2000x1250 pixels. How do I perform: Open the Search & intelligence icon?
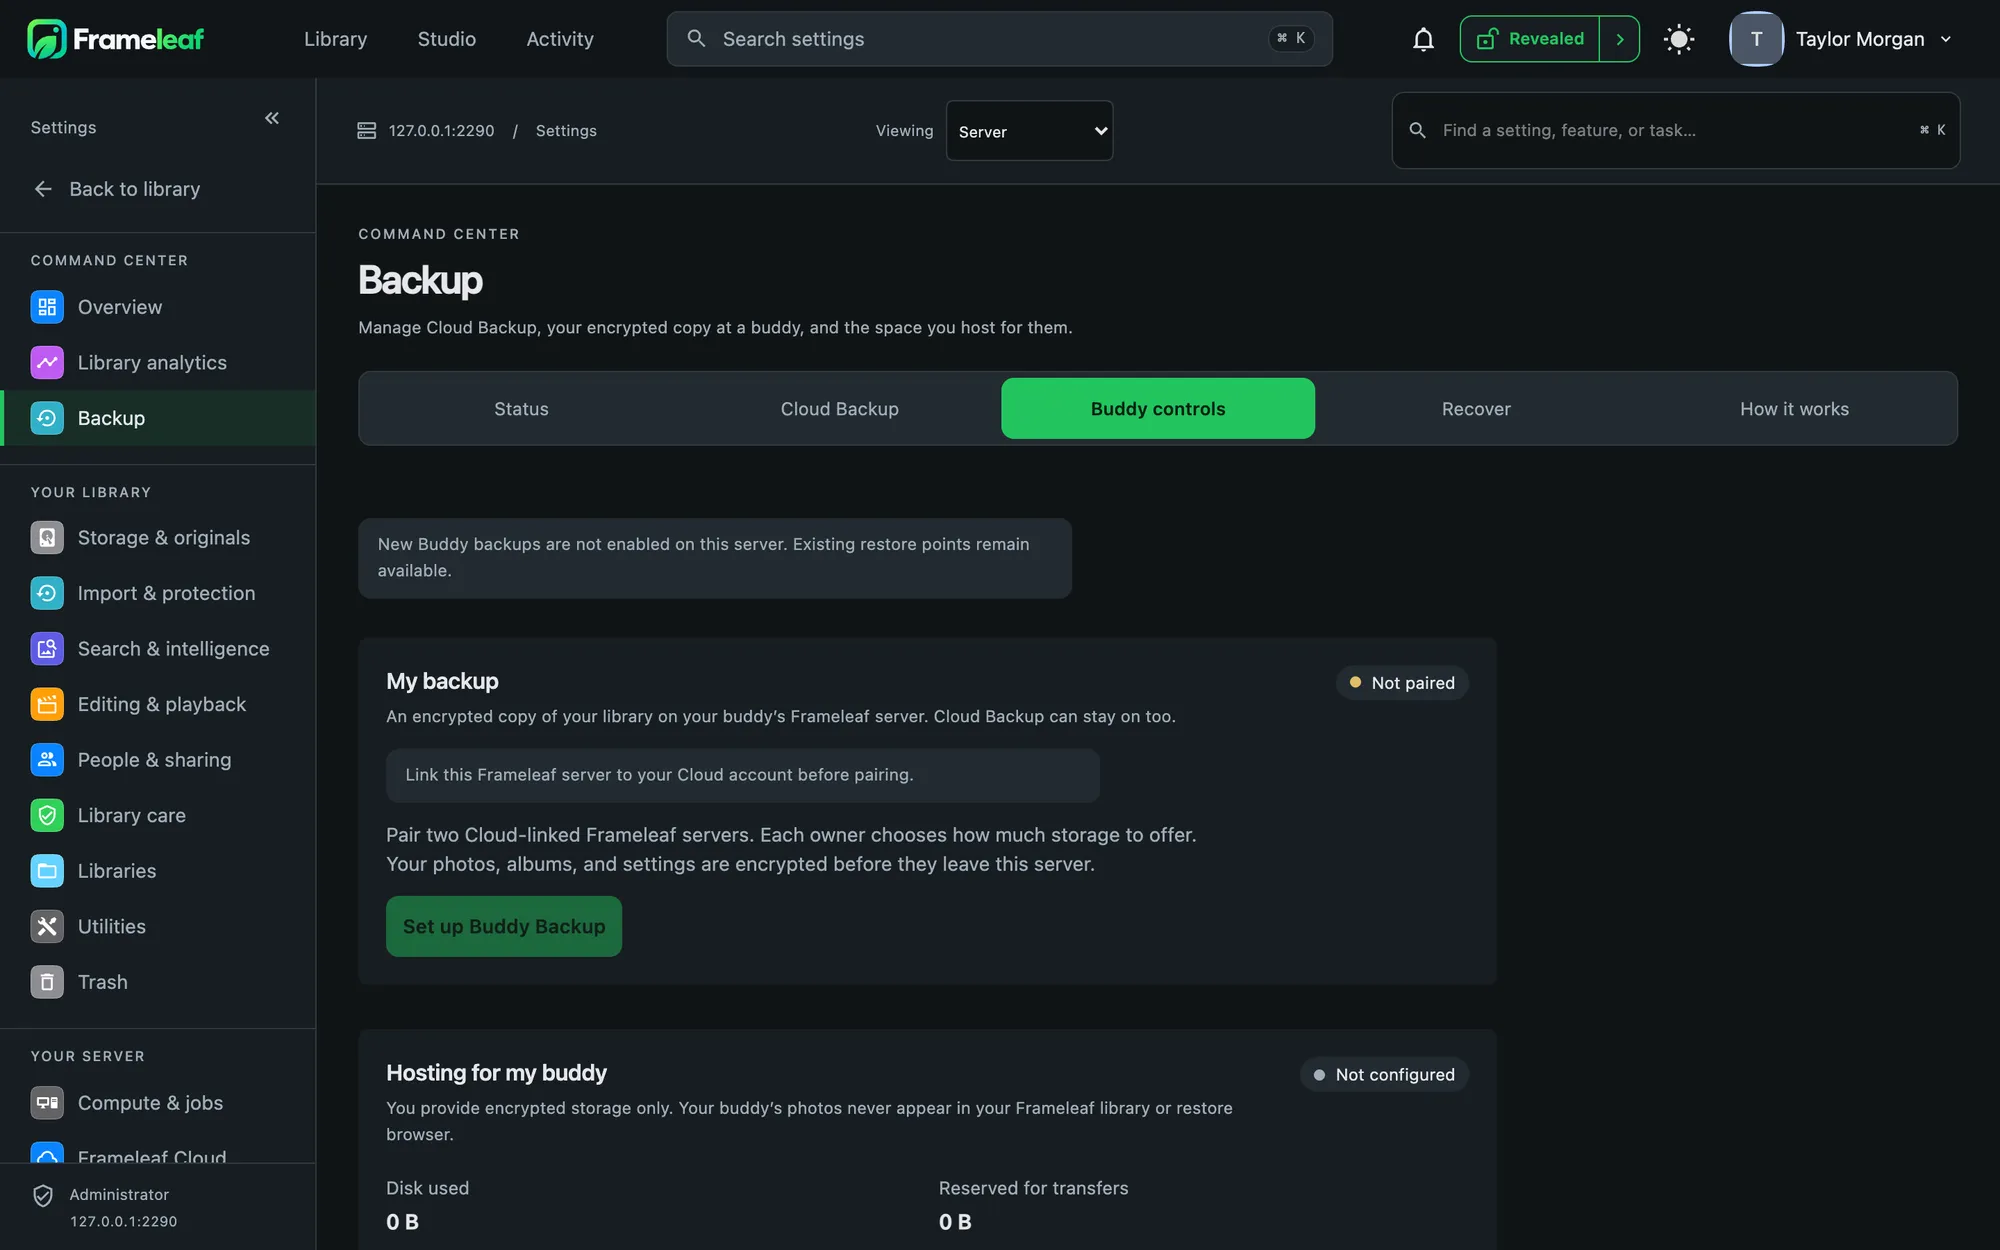coord(47,649)
